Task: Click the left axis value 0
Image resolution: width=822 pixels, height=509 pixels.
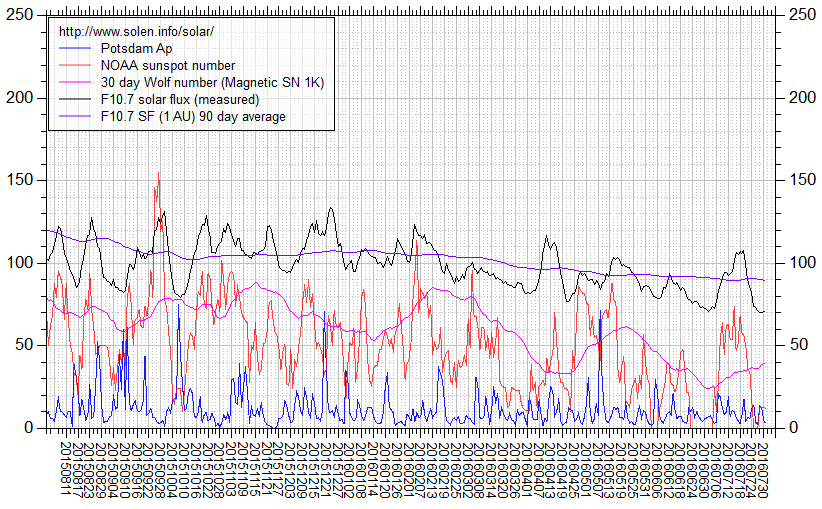Action: pyautogui.click(x=29, y=428)
